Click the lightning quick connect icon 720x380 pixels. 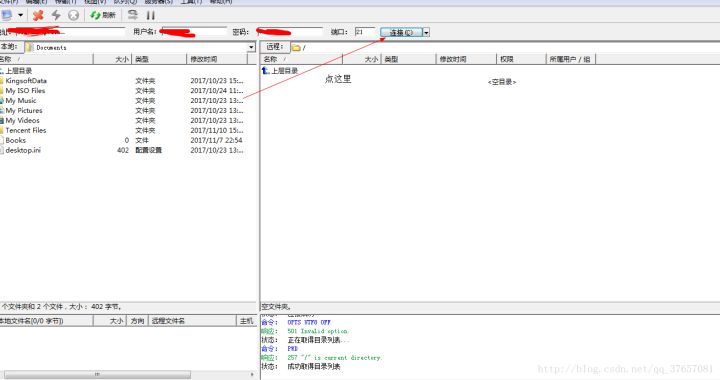56,15
